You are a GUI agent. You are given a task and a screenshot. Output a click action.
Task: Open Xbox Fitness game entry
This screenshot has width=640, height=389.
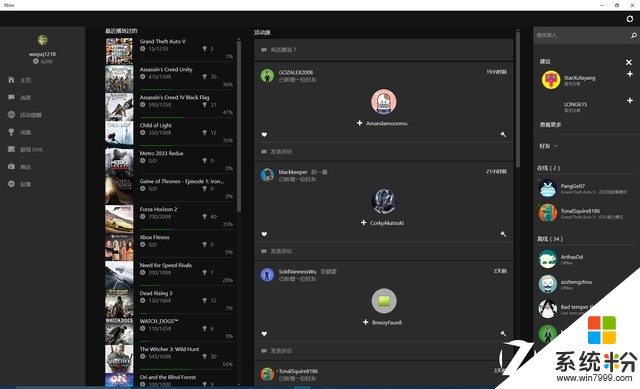pyautogui.click(x=169, y=247)
